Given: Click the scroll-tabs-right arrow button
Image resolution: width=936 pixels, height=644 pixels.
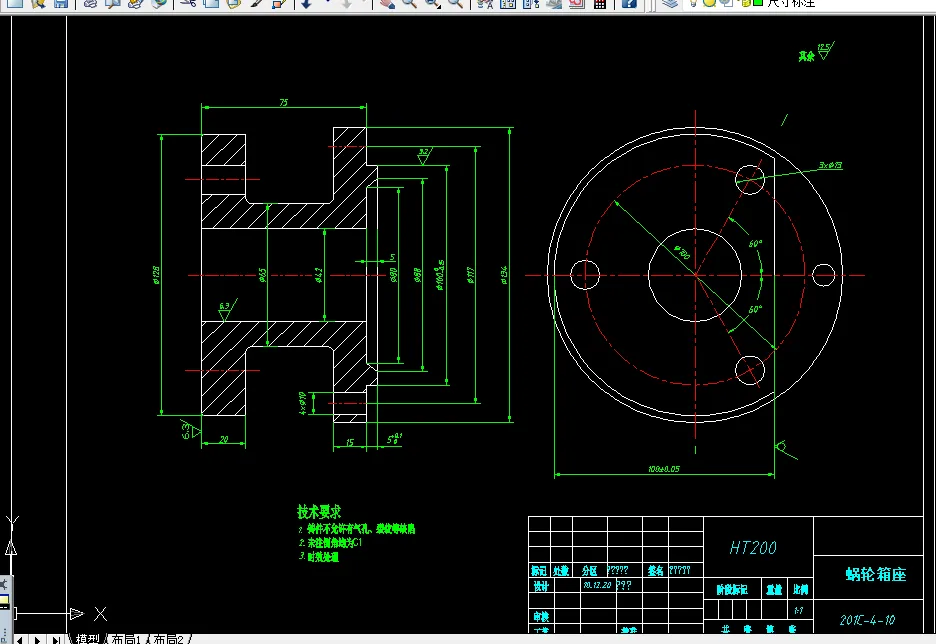Looking at the screenshot, I should pos(37,640).
